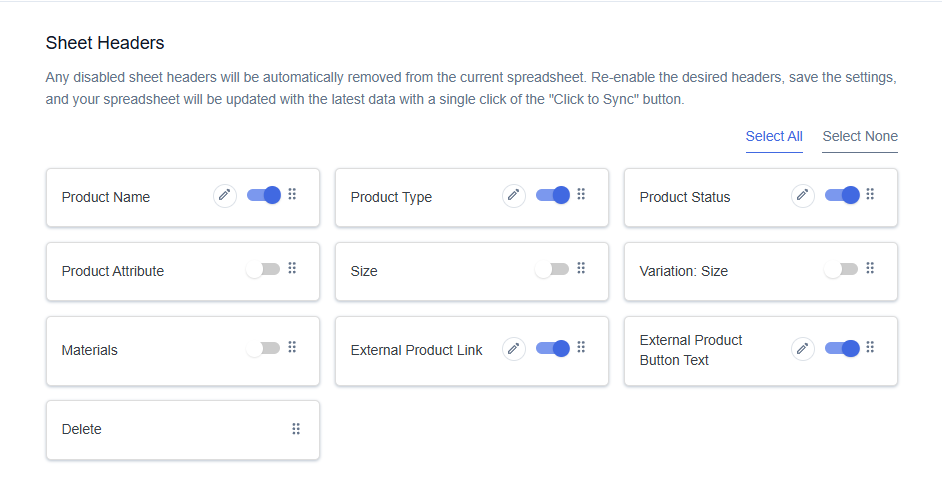Edit External Product Button Text header
942x494 pixels.
803,349
